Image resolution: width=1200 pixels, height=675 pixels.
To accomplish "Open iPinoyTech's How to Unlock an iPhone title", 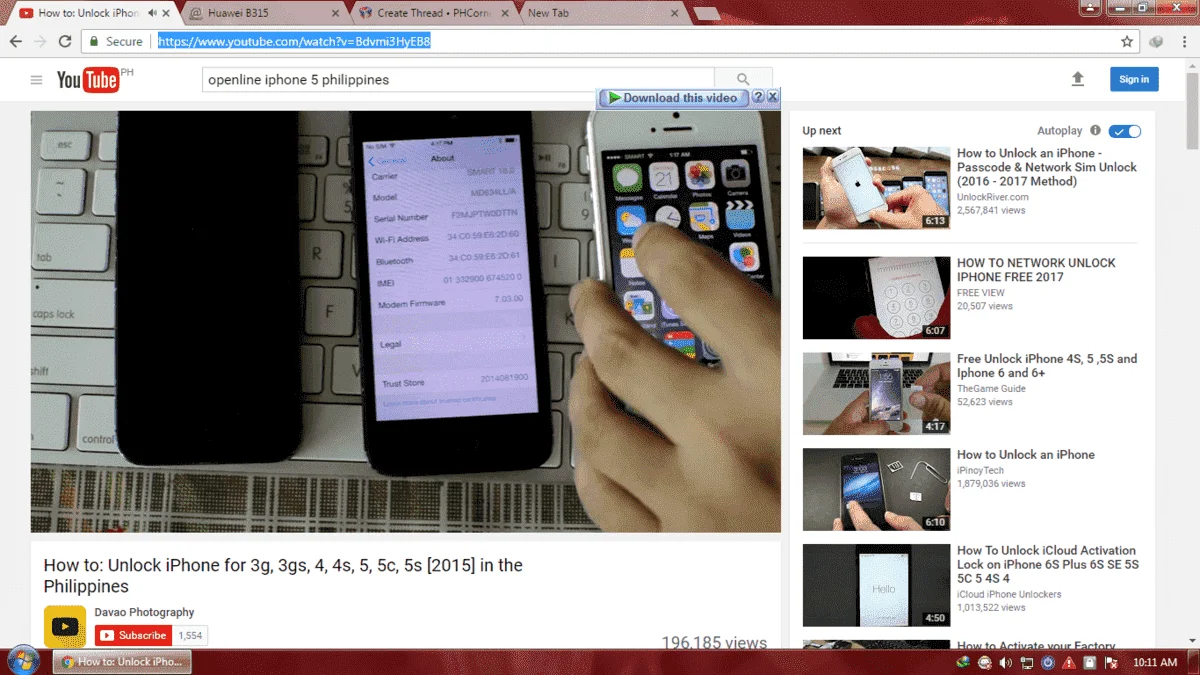I will (x=1026, y=454).
